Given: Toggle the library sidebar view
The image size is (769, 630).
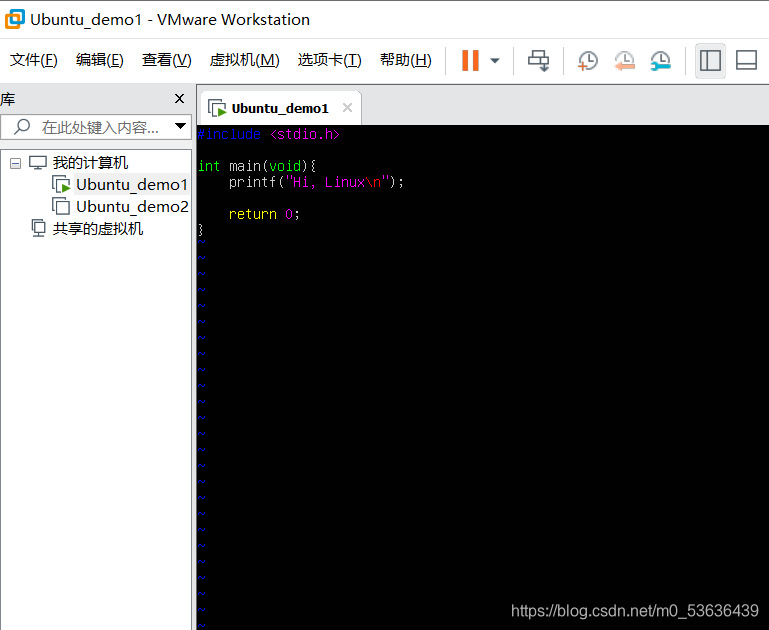Looking at the screenshot, I should click(x=710, y=61).
